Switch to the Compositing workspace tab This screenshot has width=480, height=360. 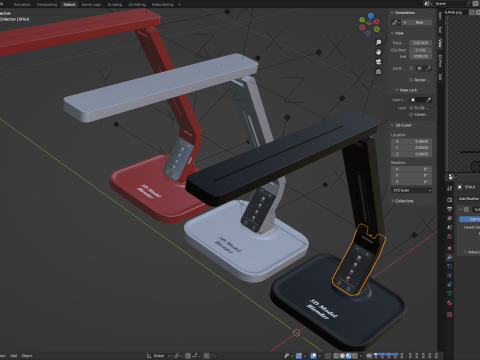47,4
